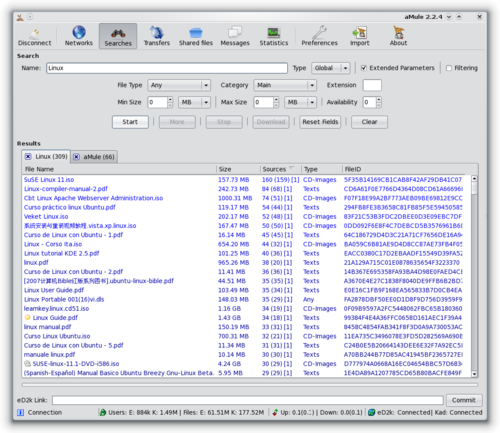This screenshot has height=433, width=500.
Task: Click the Reset Fields button
Action: pyautogui.click(x=320, y=122)
